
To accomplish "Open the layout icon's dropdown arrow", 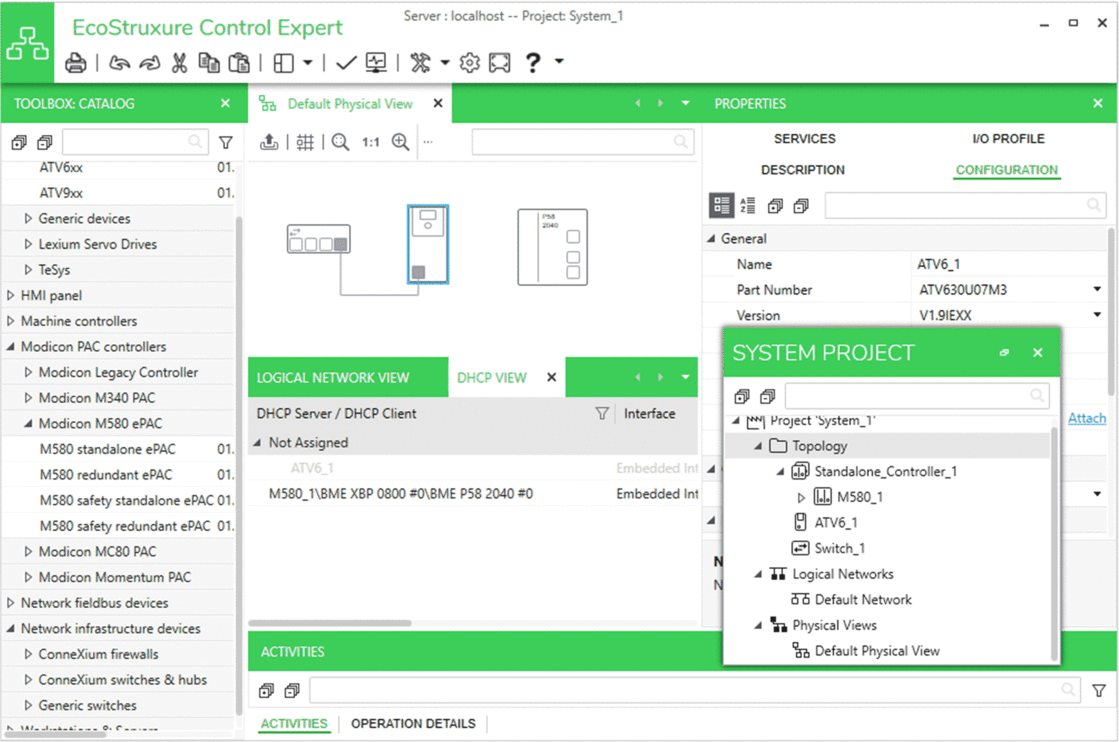I will point(308,63).
